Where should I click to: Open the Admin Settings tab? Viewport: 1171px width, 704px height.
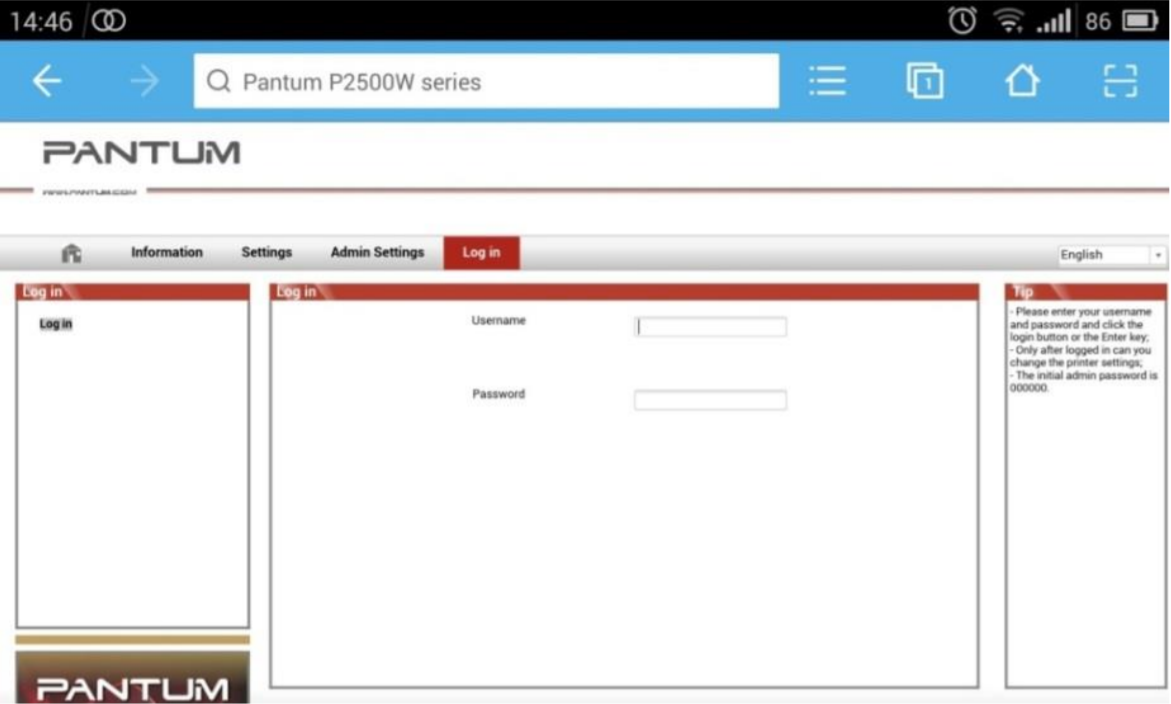[x=377, y=253]
